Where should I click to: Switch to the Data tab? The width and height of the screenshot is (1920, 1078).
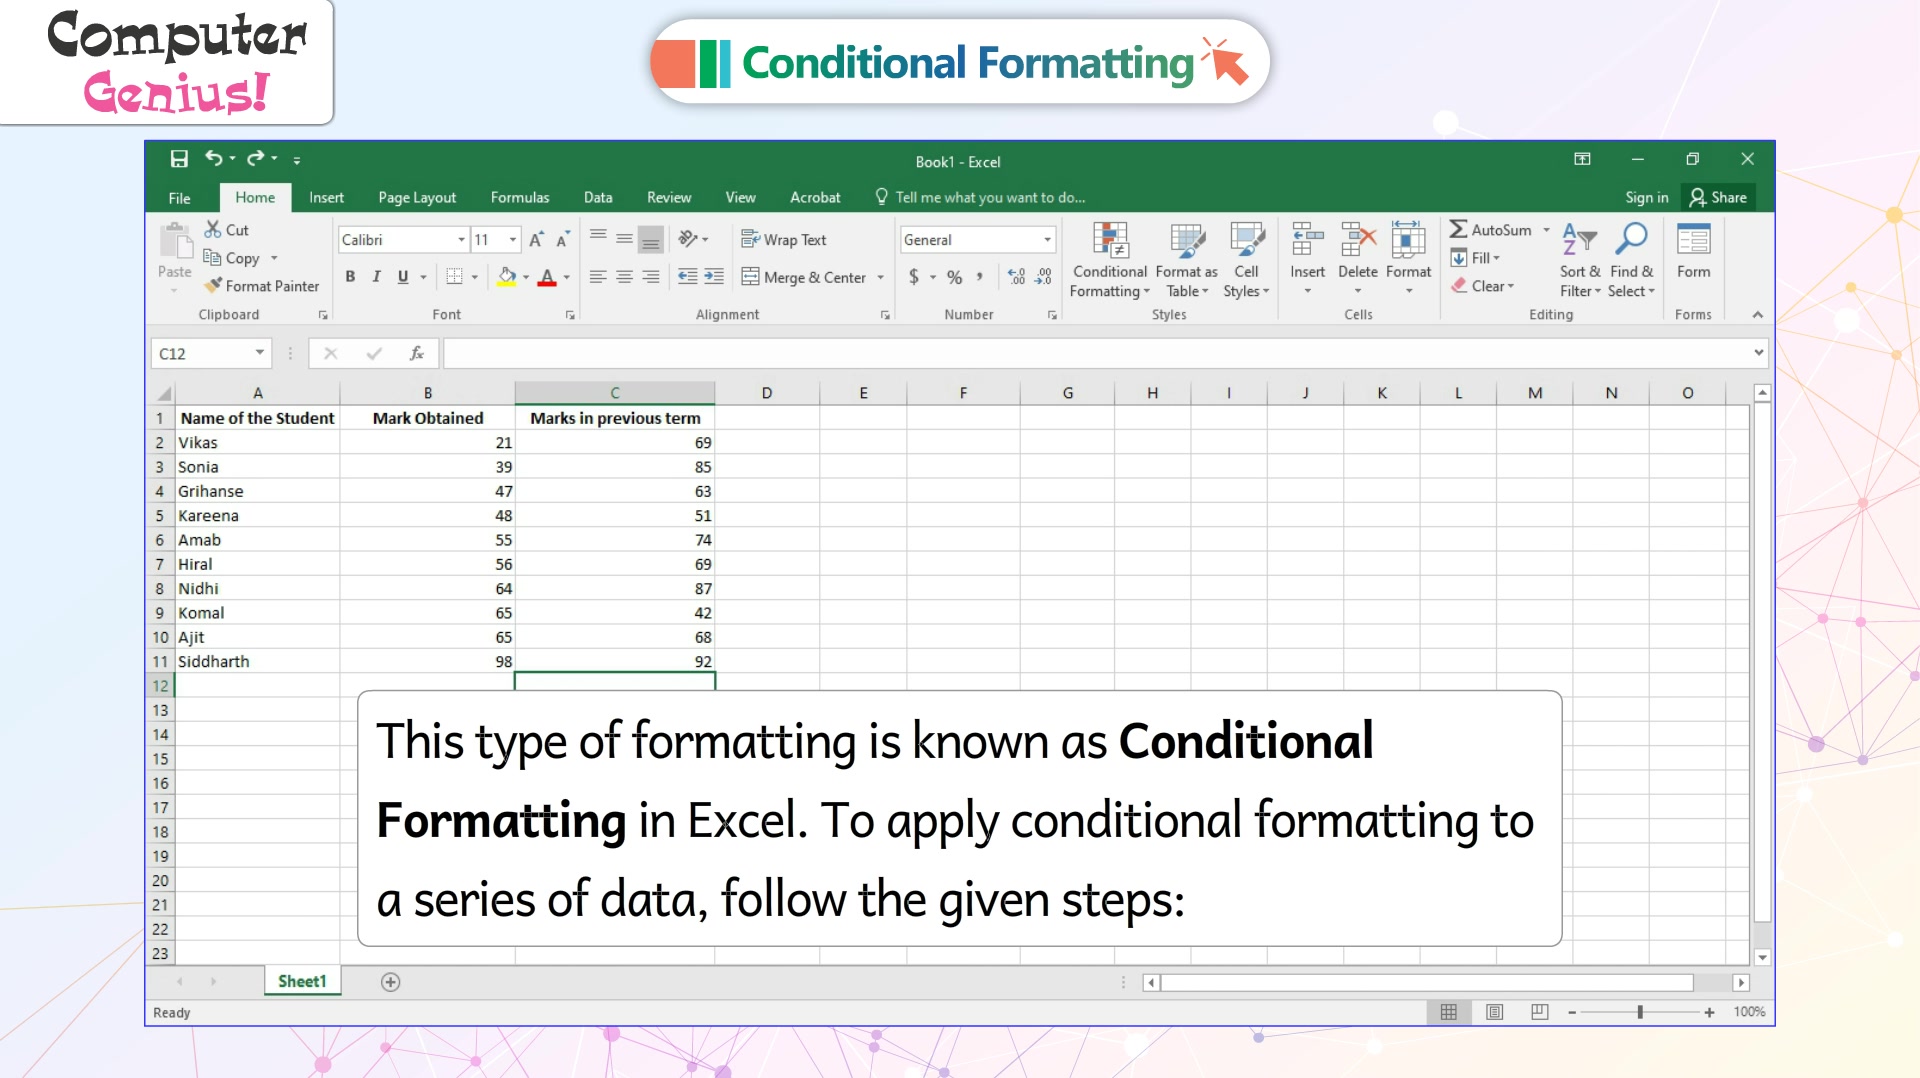click(598, 198)
